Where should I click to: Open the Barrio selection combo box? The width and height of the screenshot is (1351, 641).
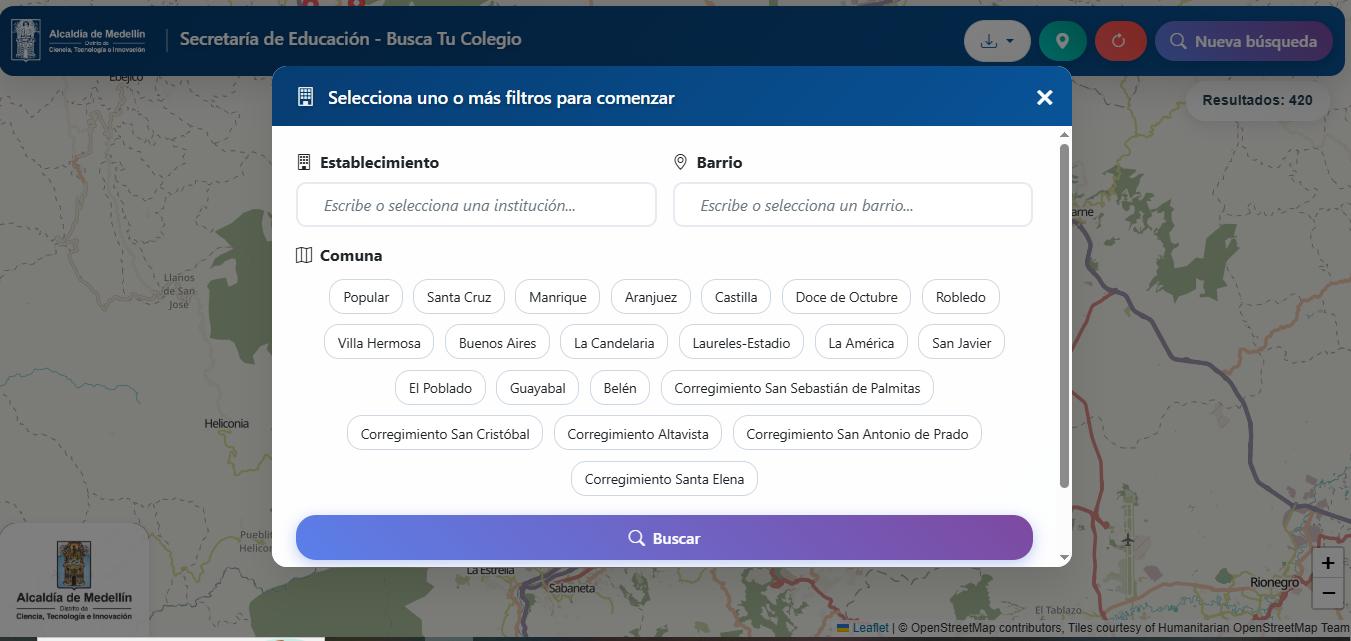click(x=852, y=205)
